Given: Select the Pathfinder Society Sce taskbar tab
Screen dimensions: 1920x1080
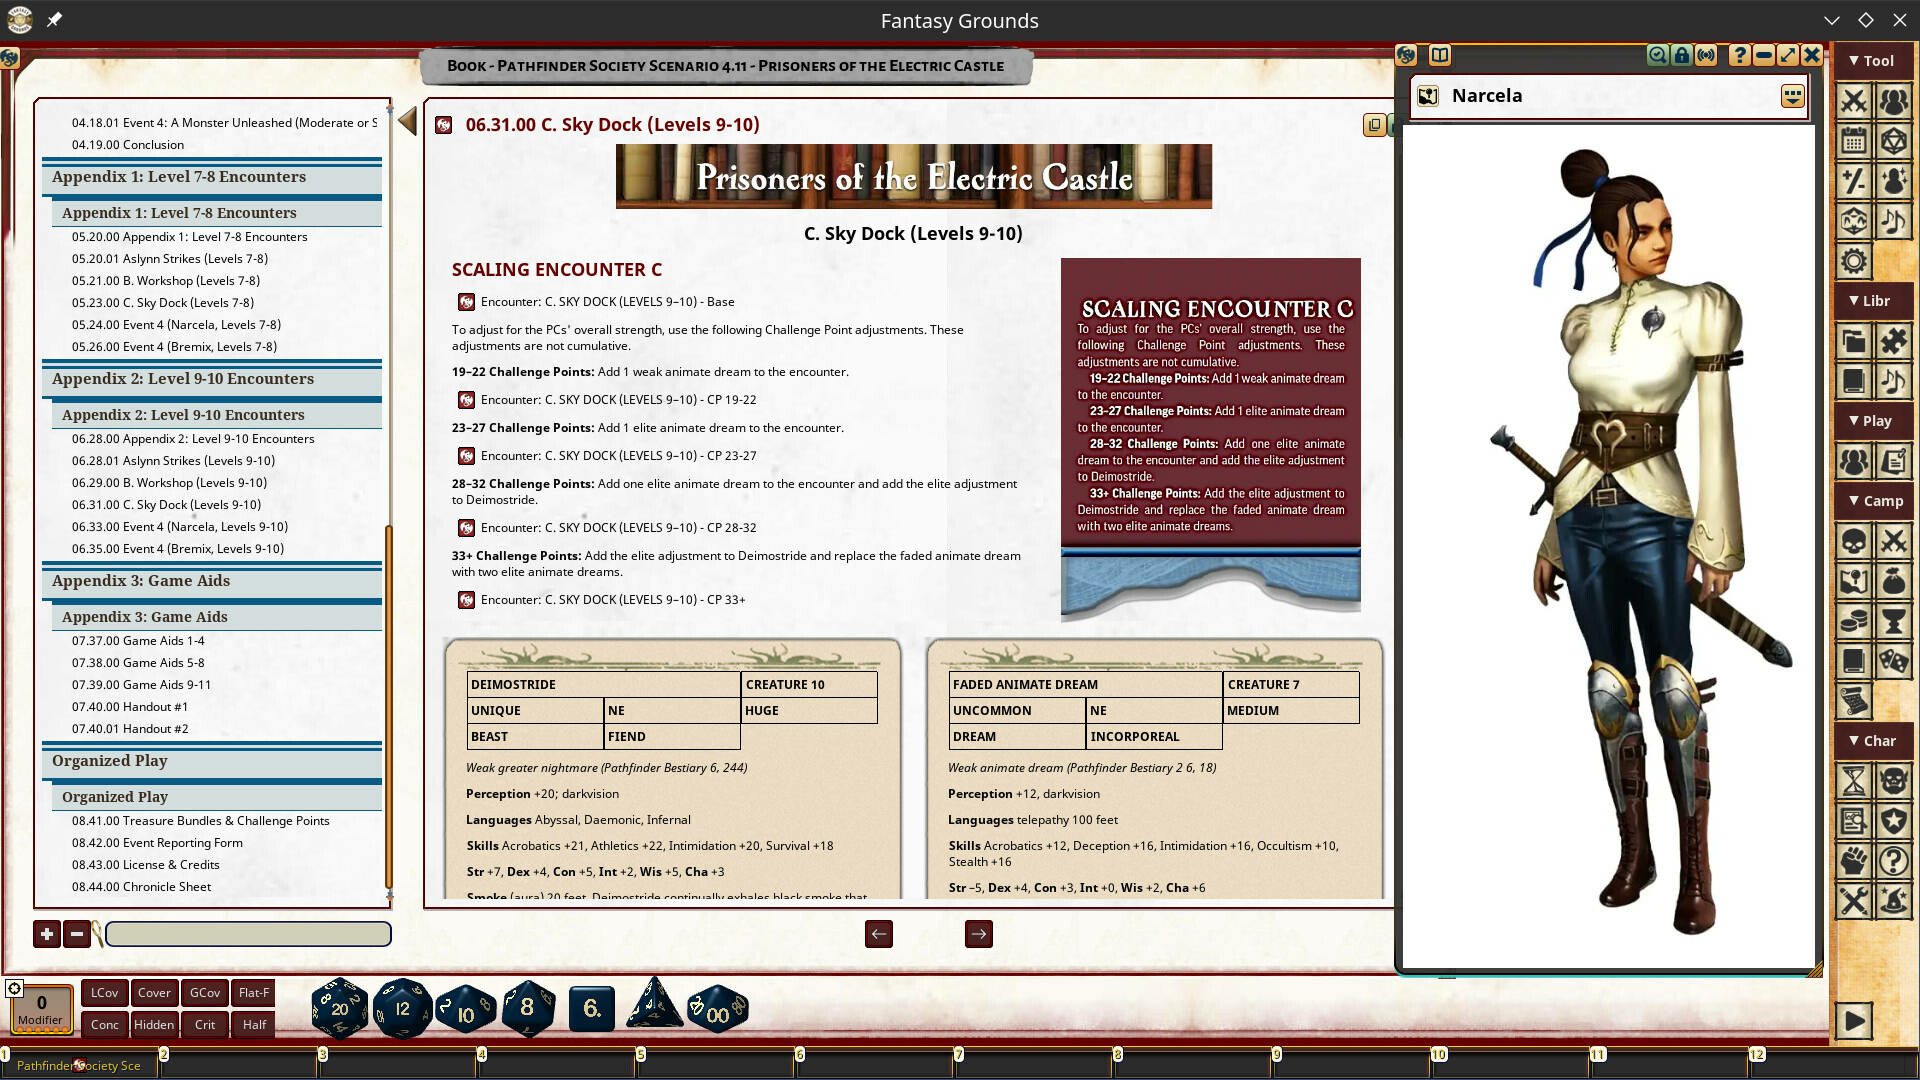Looking at the screenshot, I should tap(80, 1065).
